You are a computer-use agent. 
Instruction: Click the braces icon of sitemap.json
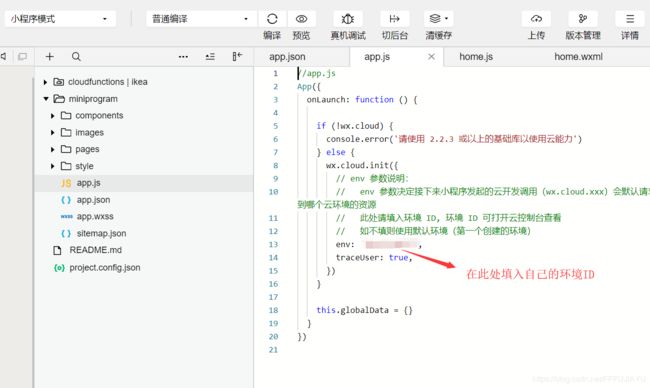66,233
